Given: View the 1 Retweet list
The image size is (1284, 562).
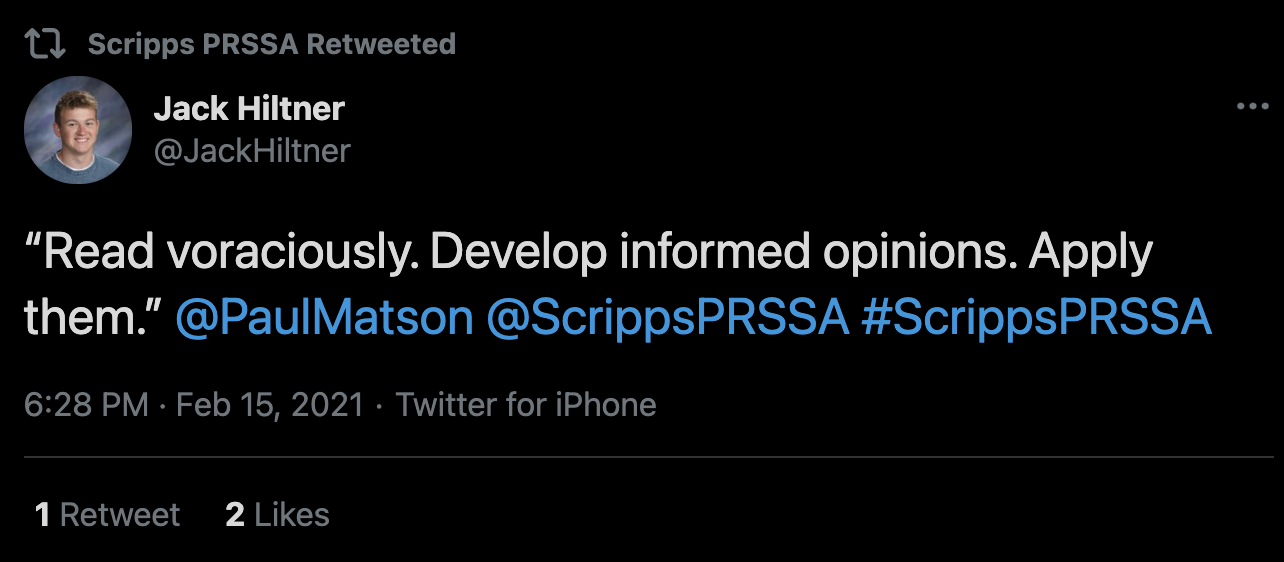Looking at the screenshot, I should coord(107,515).
